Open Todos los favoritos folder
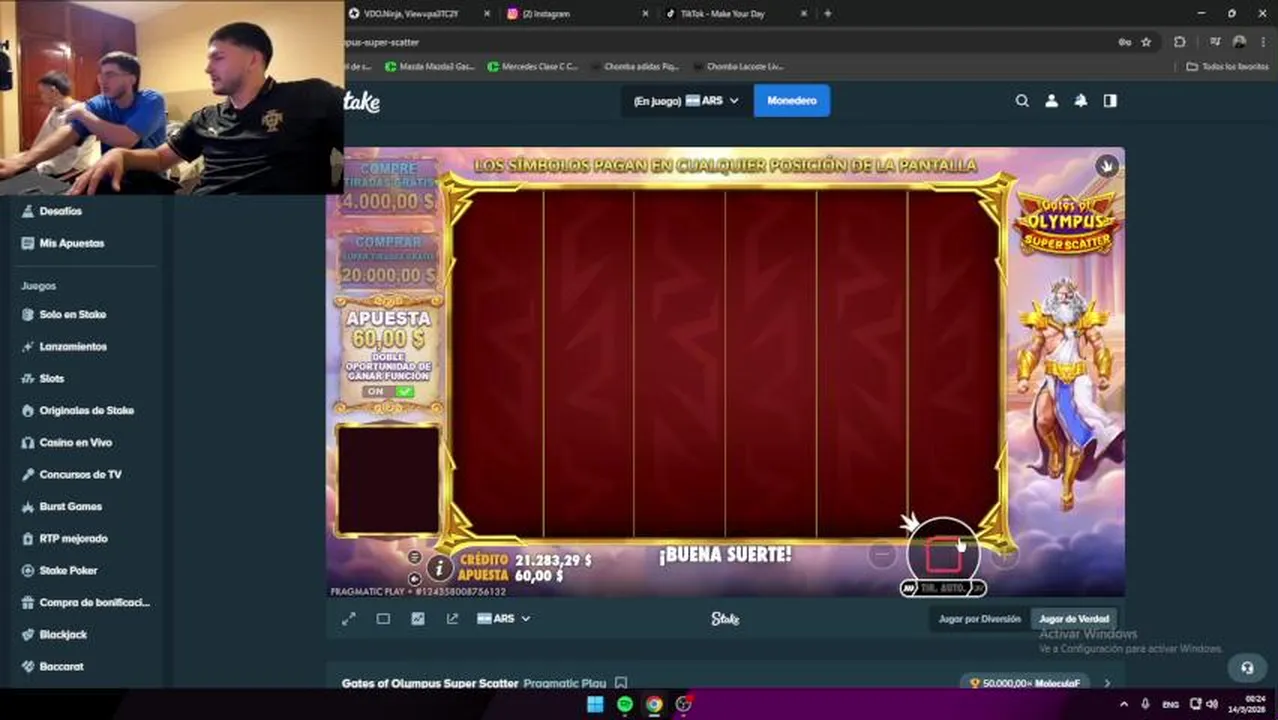The width and height of the screenshot is (1278, 720). pos(1227,67)
